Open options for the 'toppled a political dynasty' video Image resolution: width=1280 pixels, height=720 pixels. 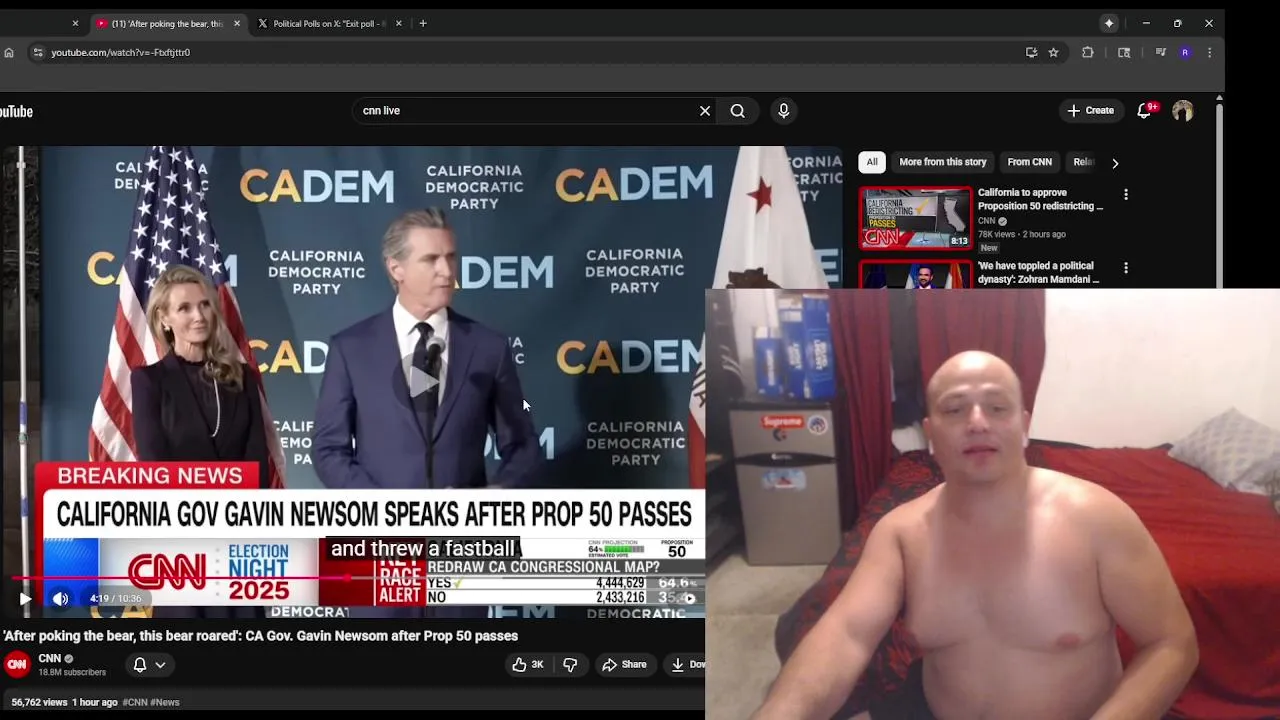click(x=1126, y=268)
